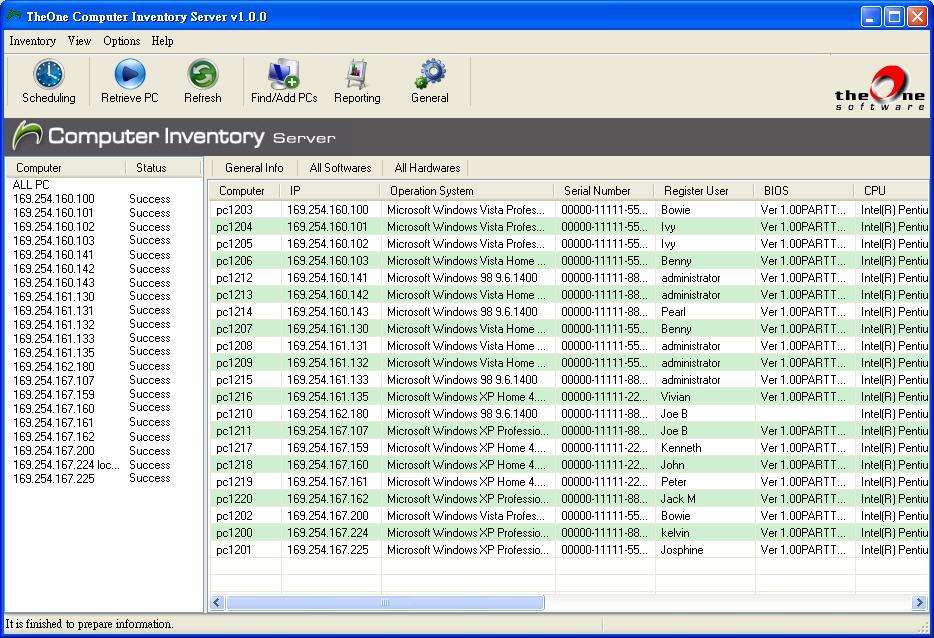Open the Reporting chart icon
This screenshot has width=934, height=638.
357,74
